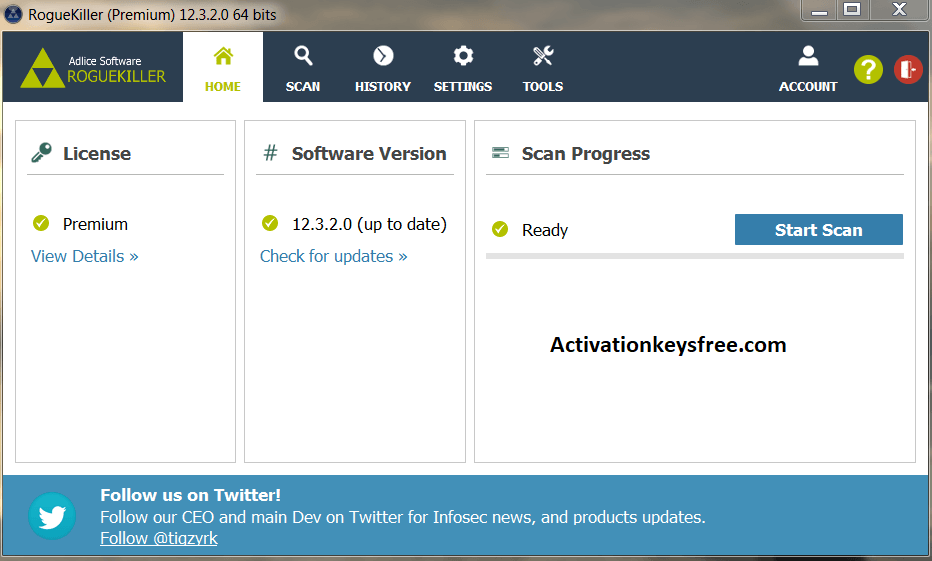Screen dimensions: 932x561
Task: Click the Account person icon
Action: click(x=808, y=56)
